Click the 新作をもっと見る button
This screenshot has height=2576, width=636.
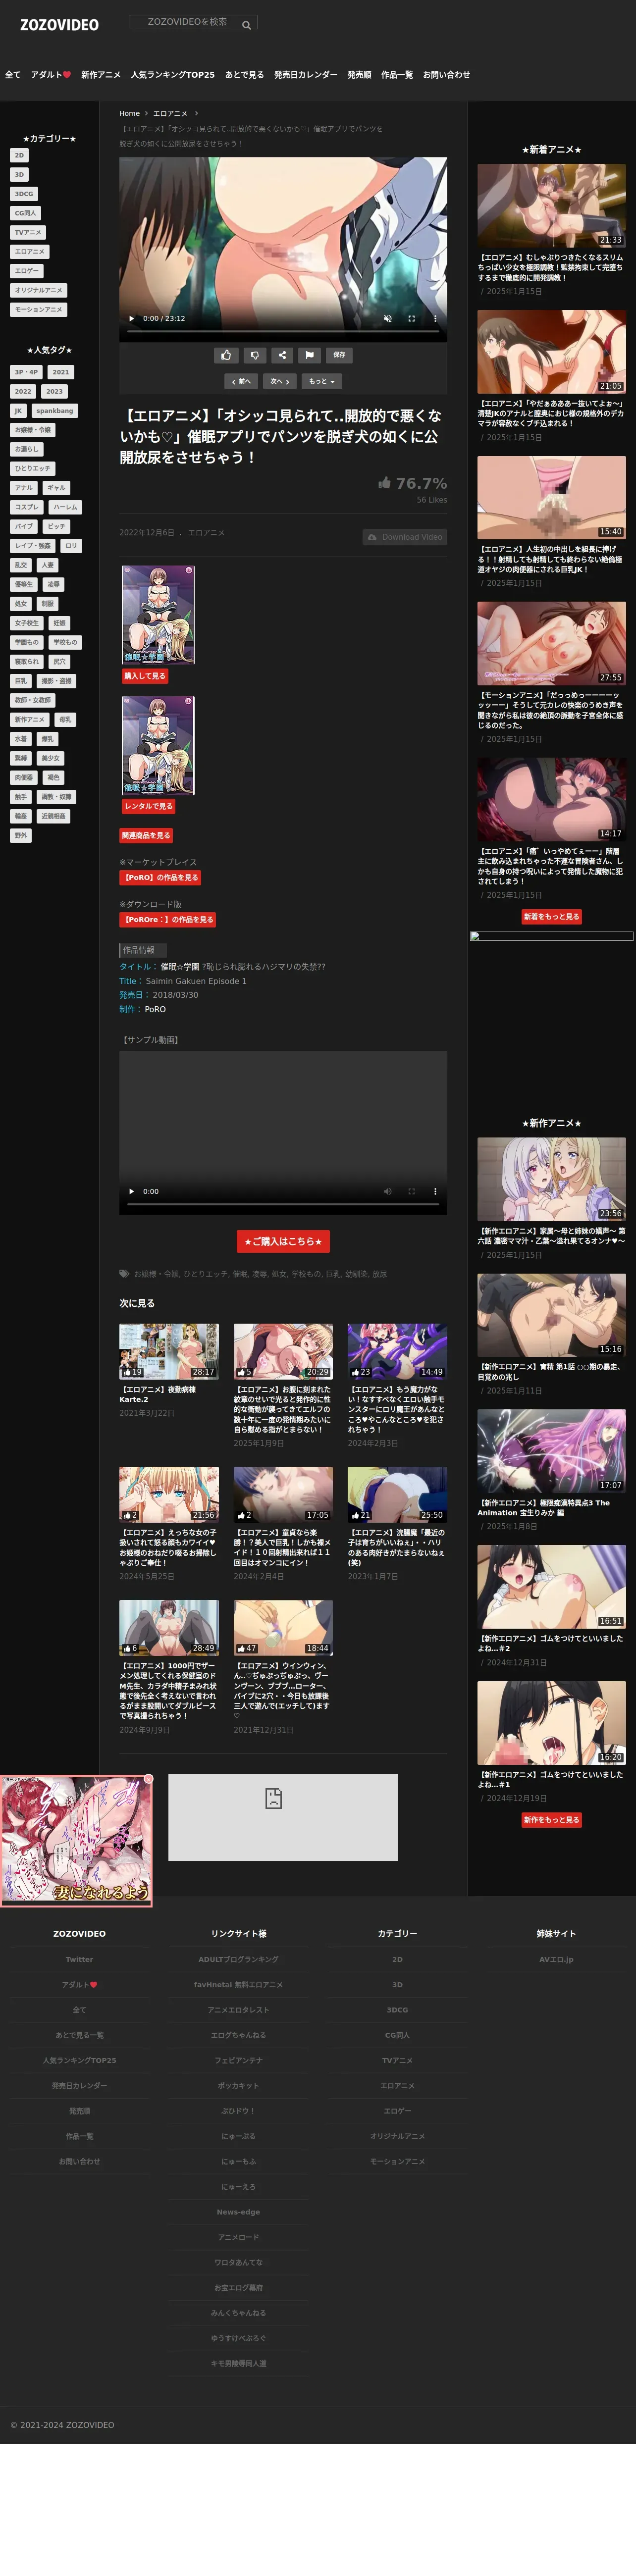tap(551, 1820)
